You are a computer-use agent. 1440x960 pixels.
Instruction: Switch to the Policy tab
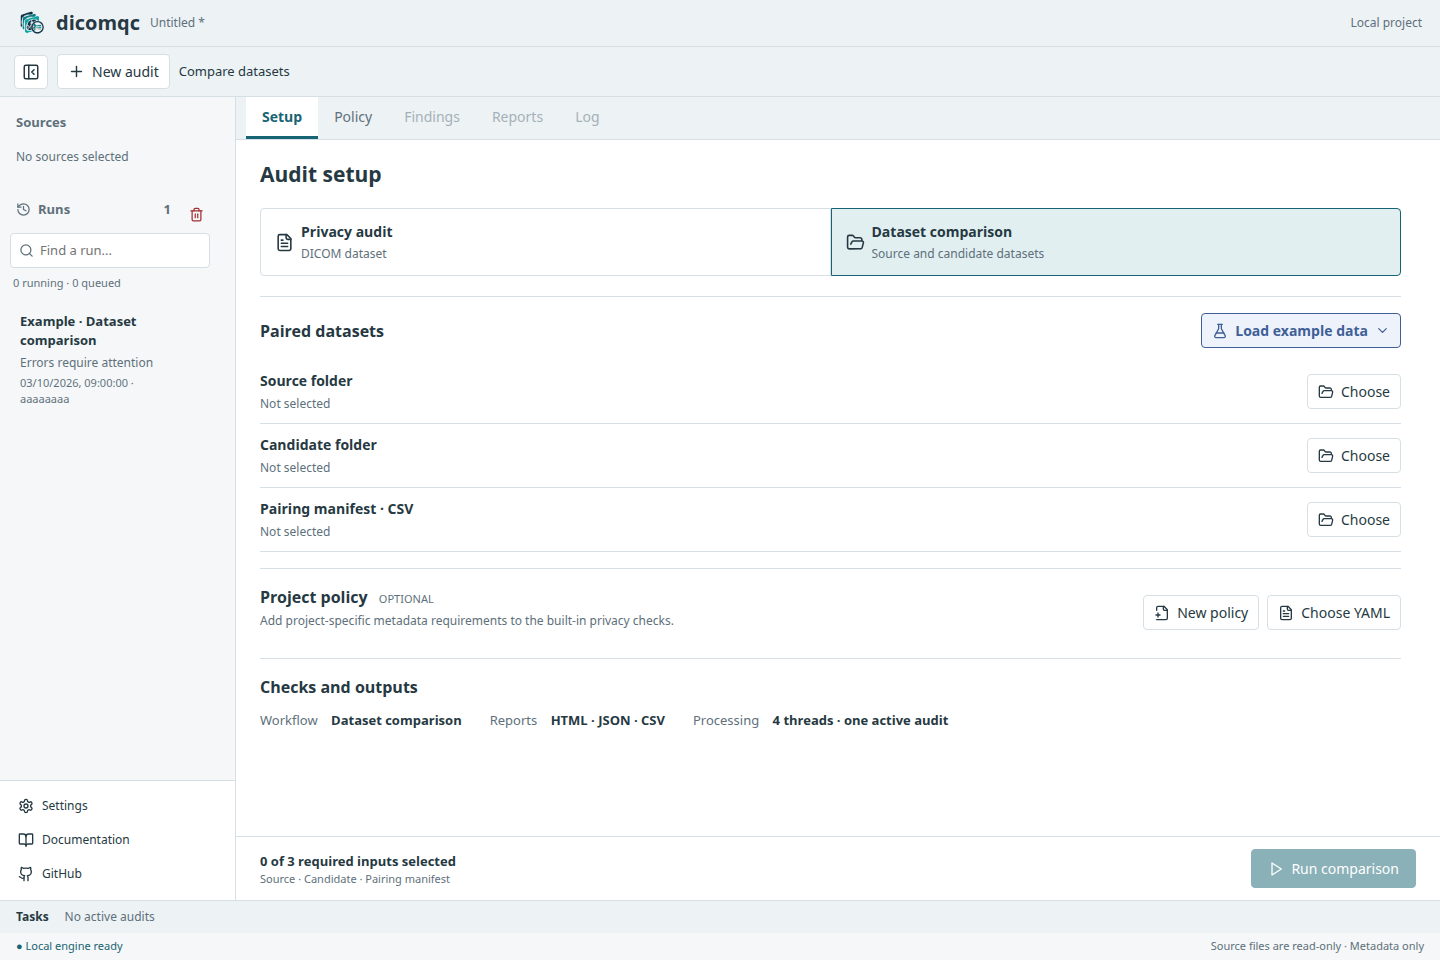point(353,117)
